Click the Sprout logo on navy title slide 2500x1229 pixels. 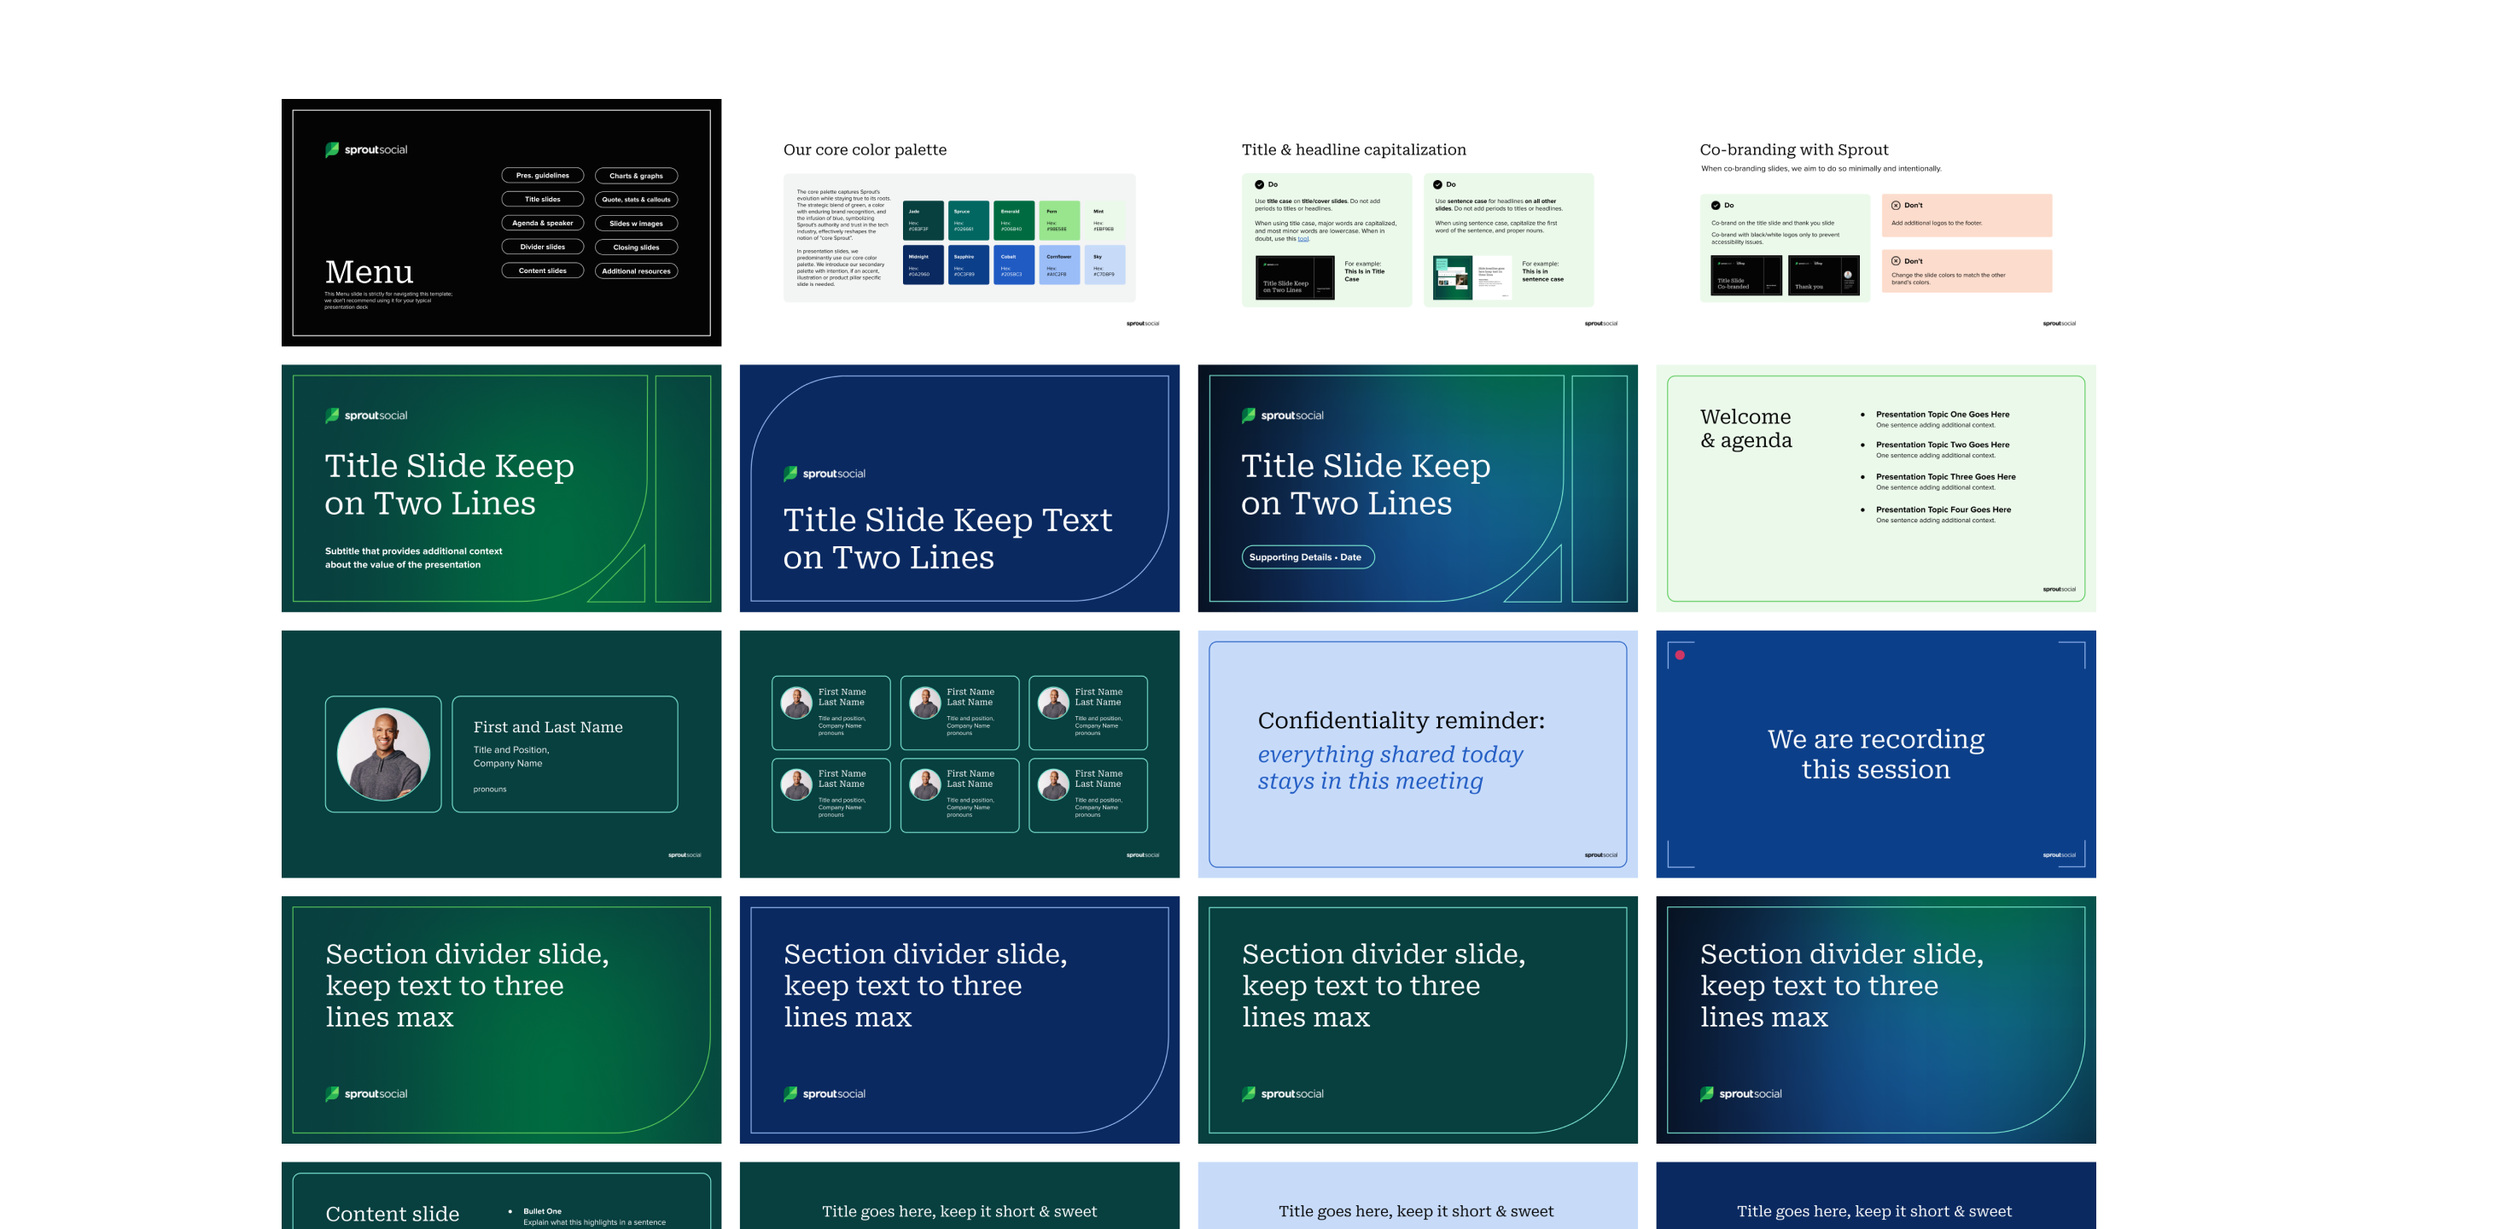point(825,473)
